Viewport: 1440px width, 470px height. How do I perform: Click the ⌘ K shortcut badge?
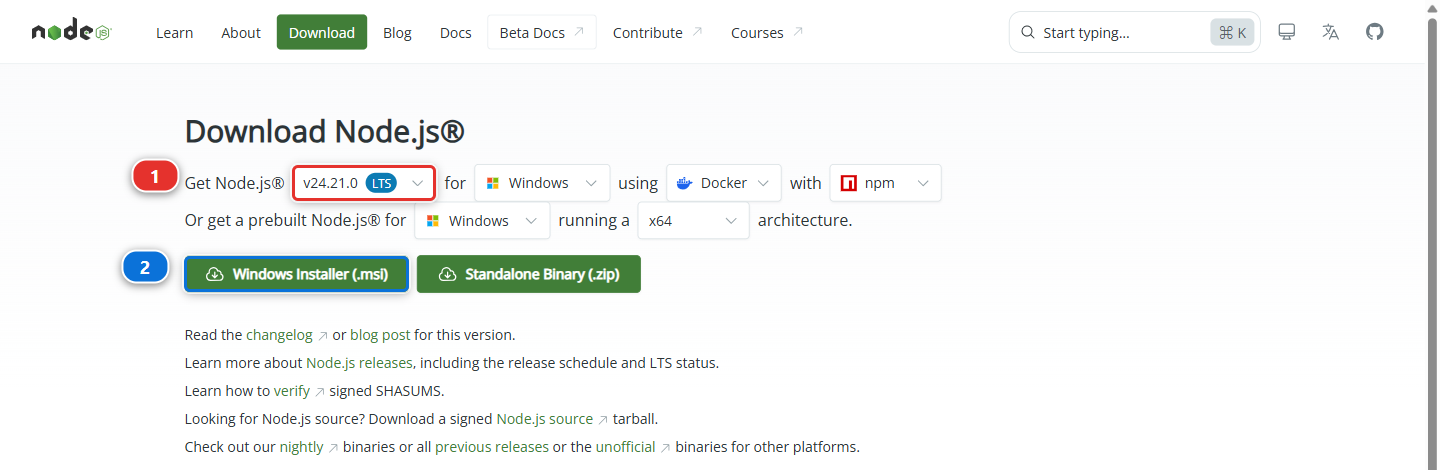[x=1232, y=33]
